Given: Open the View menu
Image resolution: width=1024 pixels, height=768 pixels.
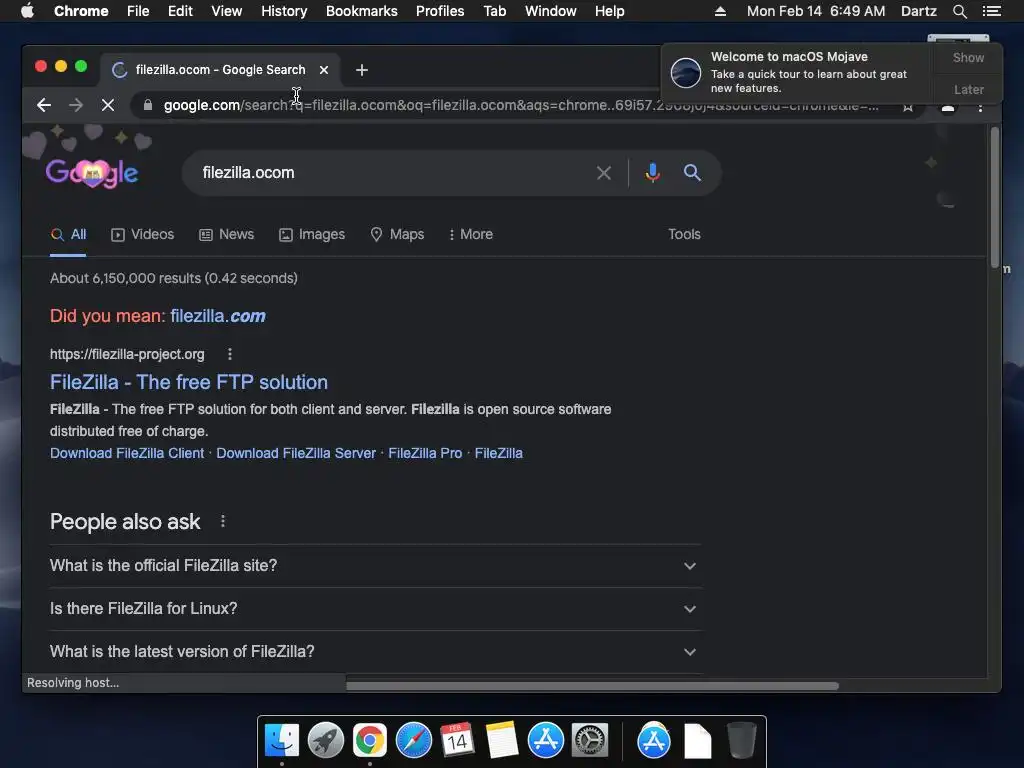Looking at the screenshot, I should (226, 11).
